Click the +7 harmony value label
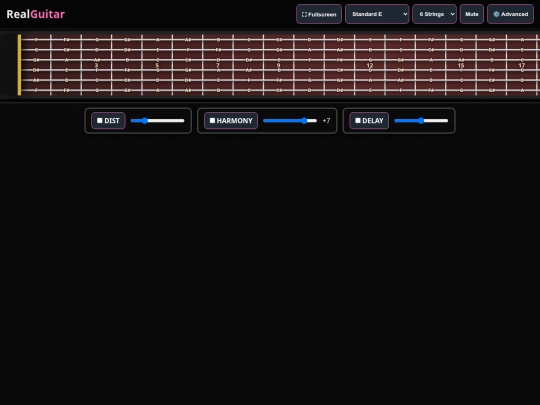Image resolution: width=540 pixels, height=405 pixels. tap(326, 121)
